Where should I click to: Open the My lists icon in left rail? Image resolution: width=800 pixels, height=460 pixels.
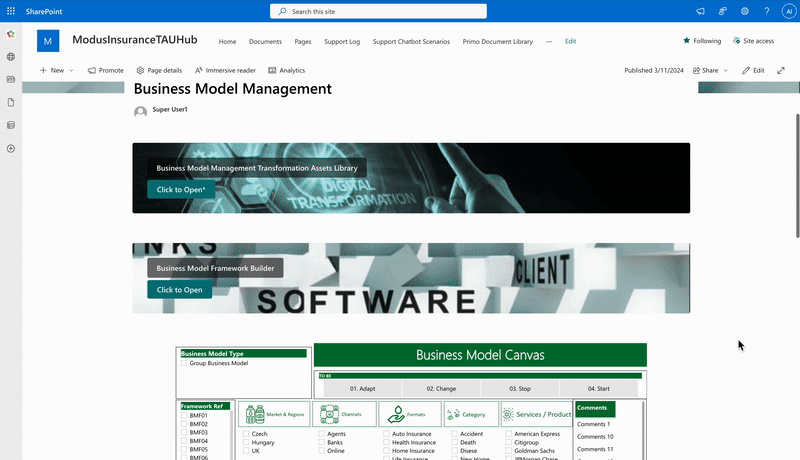pyautogui.click(x=11, y=125)
